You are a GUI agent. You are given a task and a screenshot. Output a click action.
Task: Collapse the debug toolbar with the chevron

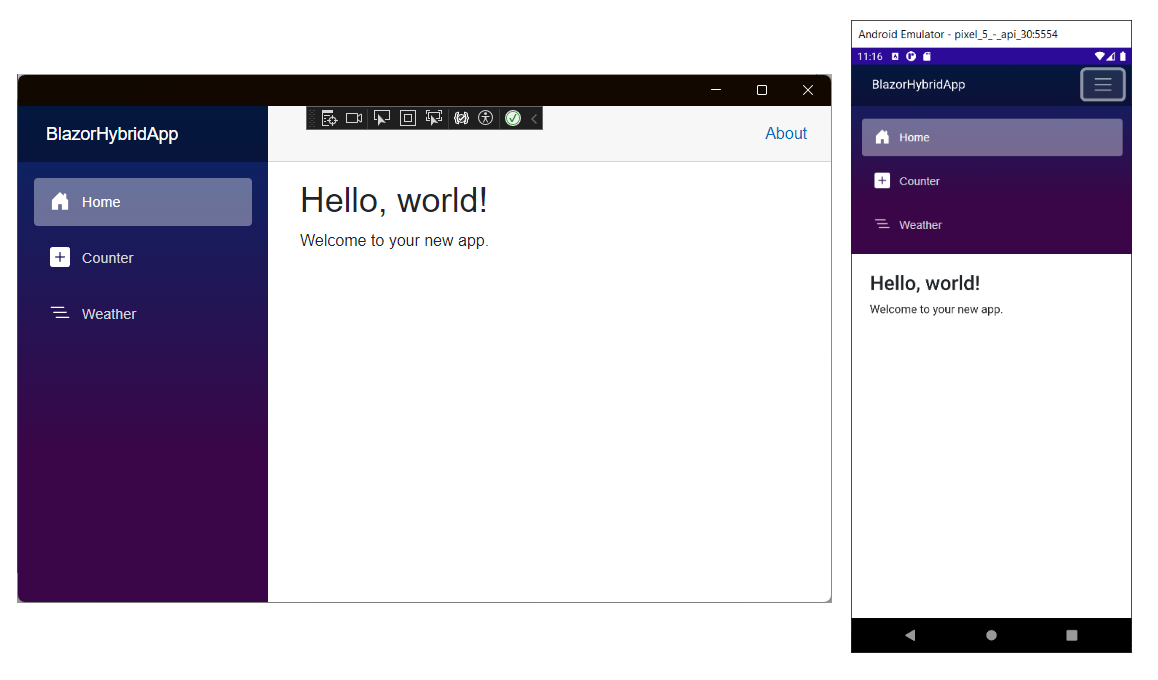532,117
